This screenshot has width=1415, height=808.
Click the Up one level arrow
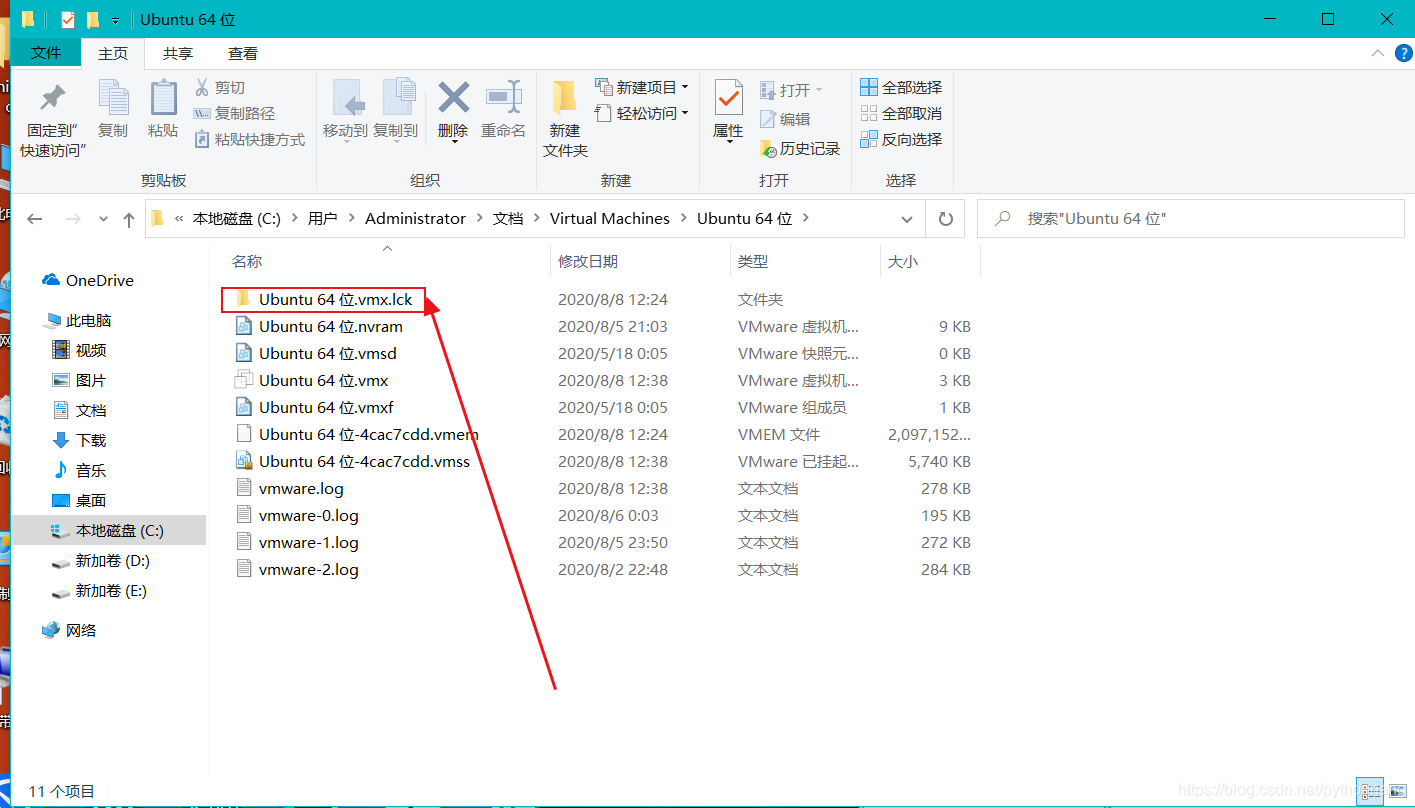pos(128,219)
